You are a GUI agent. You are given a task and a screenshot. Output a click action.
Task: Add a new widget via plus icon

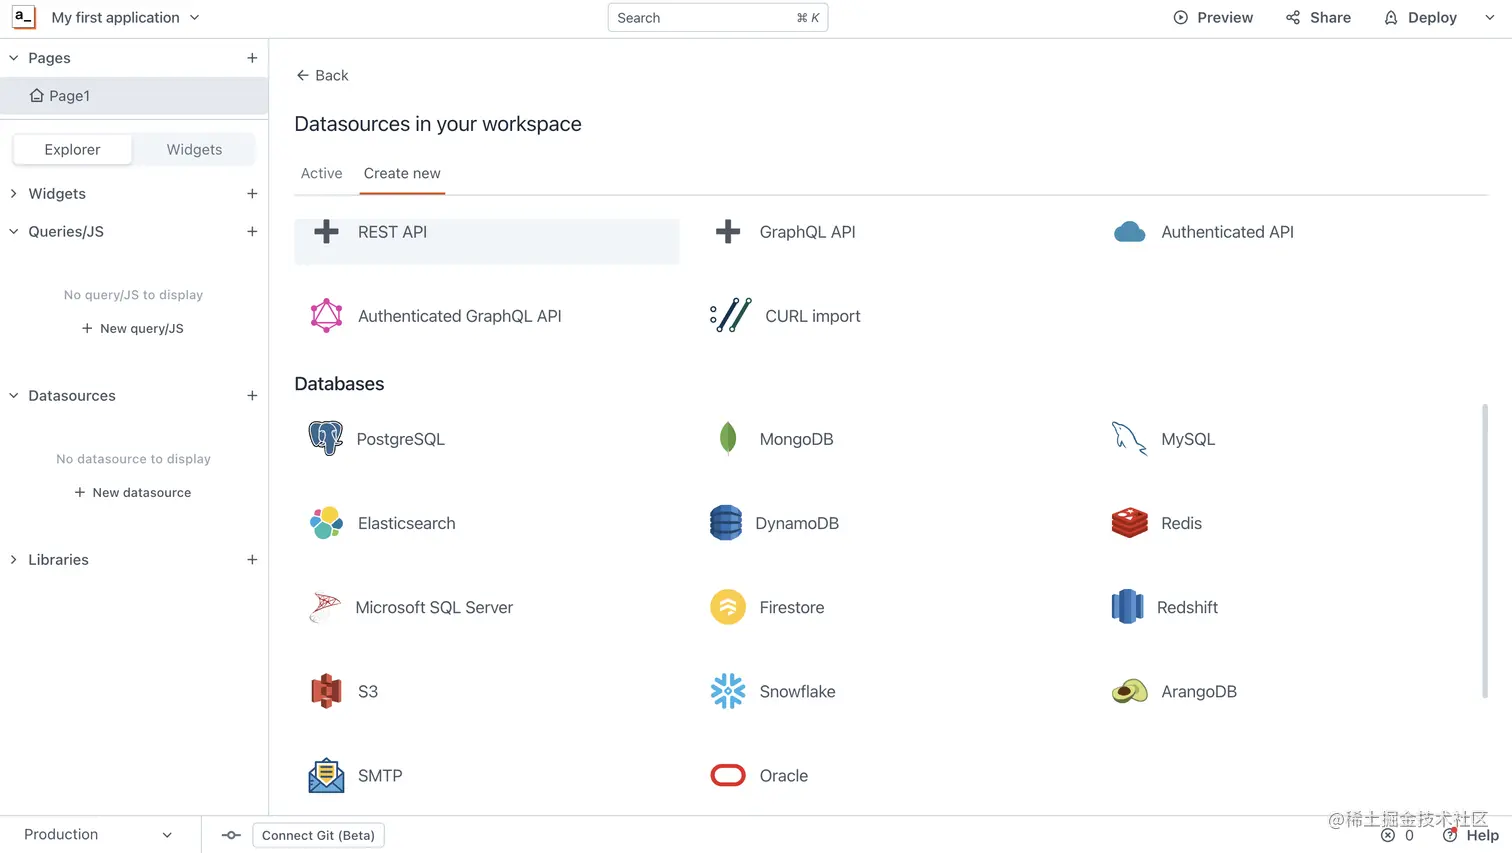point(252,194)
